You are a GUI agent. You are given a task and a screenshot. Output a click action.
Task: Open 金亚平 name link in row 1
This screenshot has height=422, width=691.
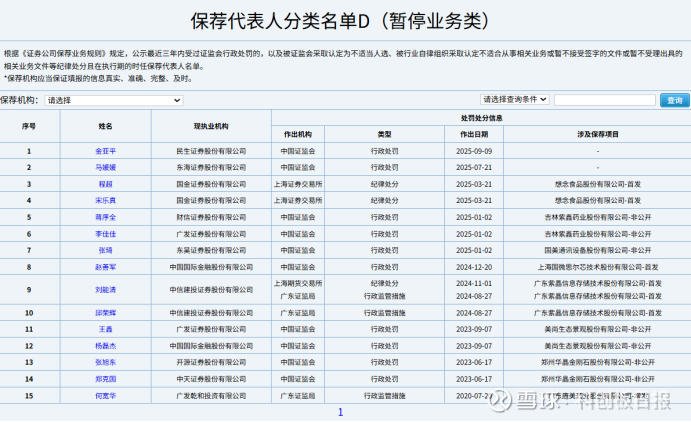pyautogui.click(x=105, y=151)
